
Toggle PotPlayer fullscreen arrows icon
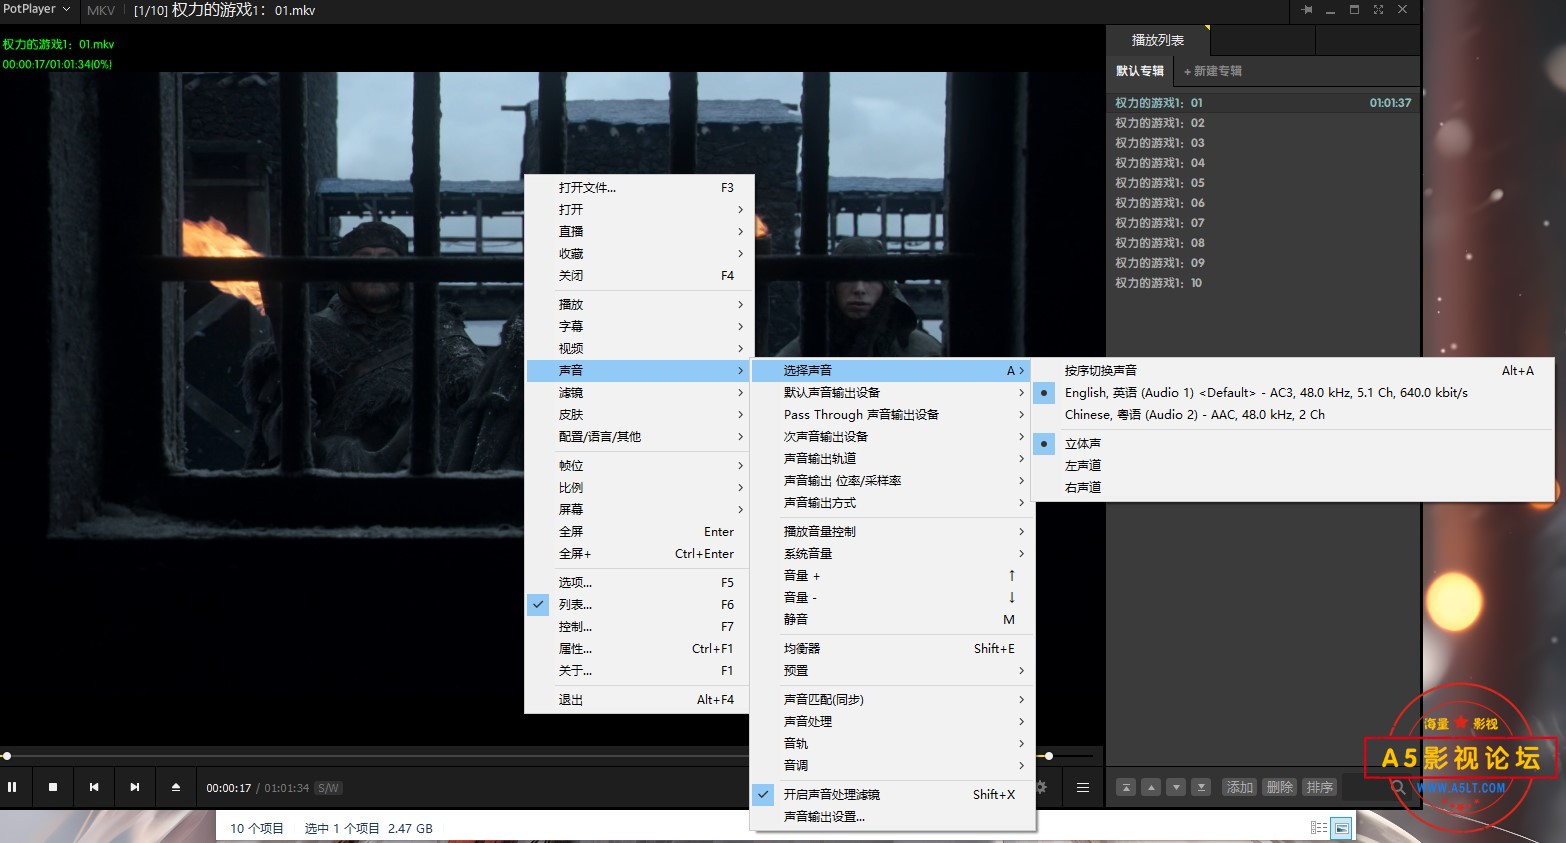(x=1378, y=10)
